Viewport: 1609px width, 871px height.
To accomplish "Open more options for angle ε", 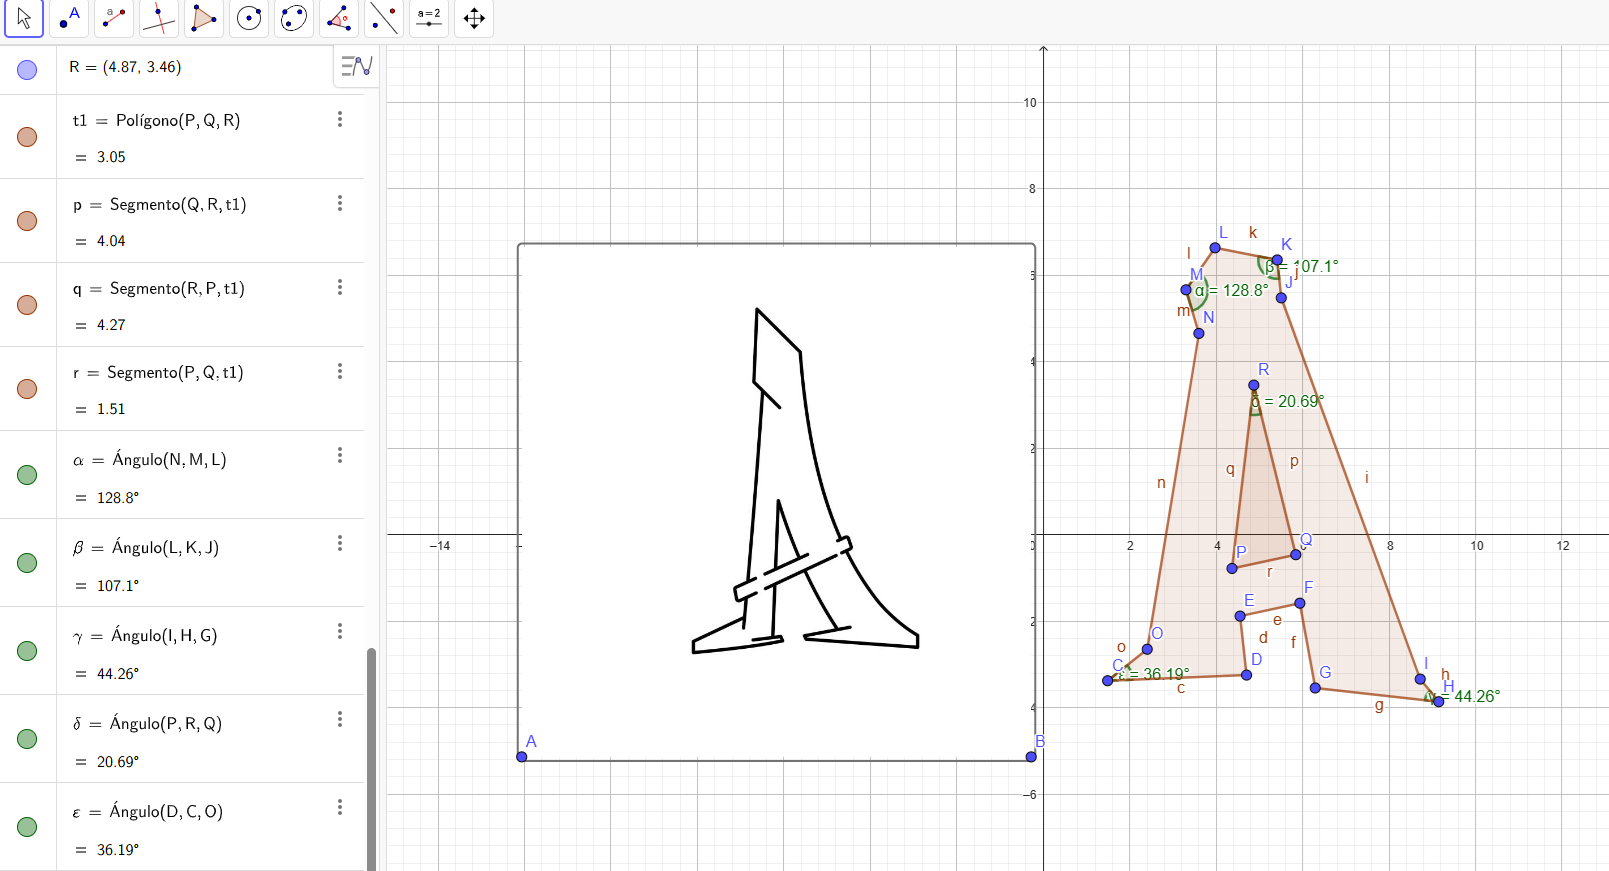I will (x=340, y=807).
